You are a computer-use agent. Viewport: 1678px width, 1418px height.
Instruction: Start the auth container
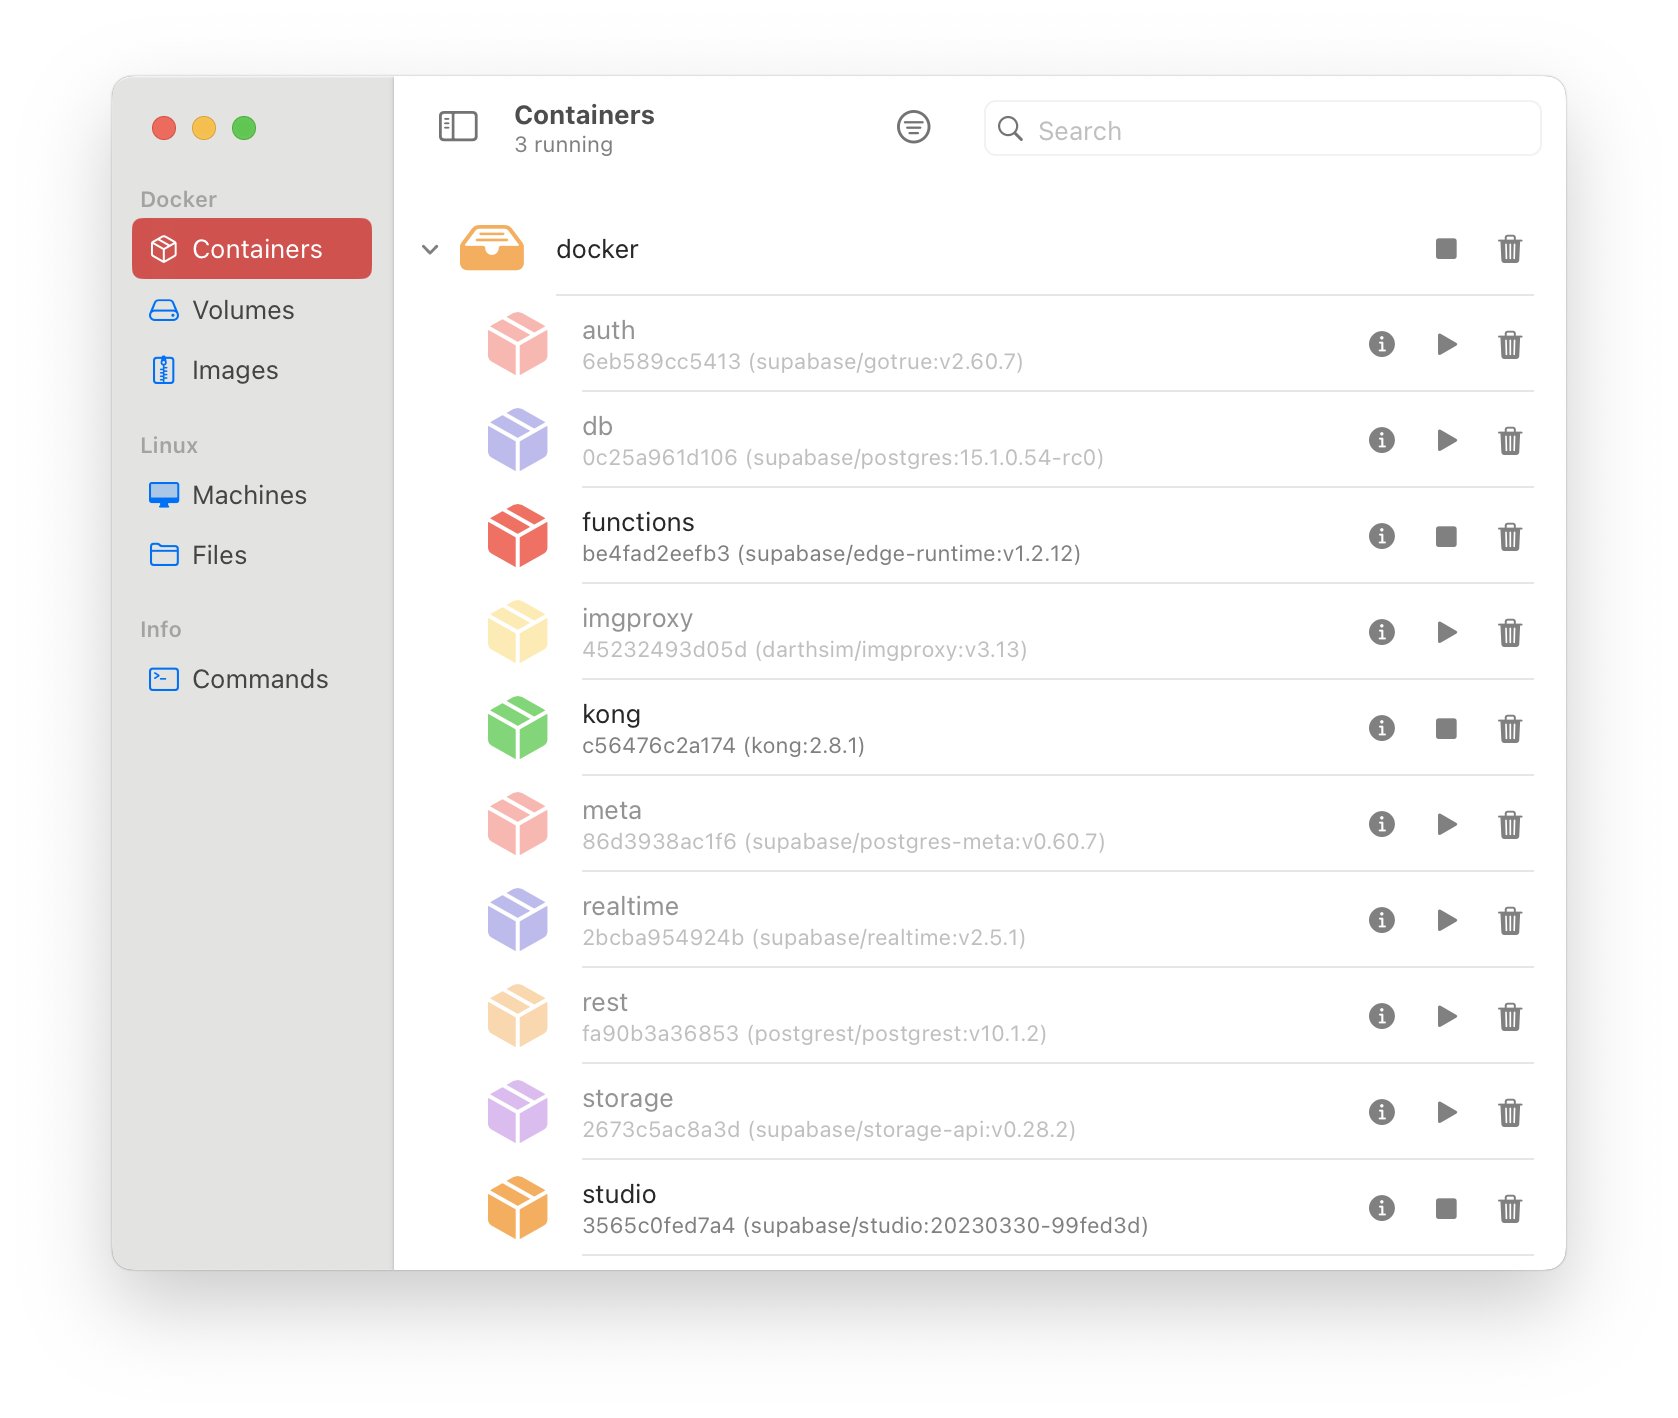[x=1446, y=344]
